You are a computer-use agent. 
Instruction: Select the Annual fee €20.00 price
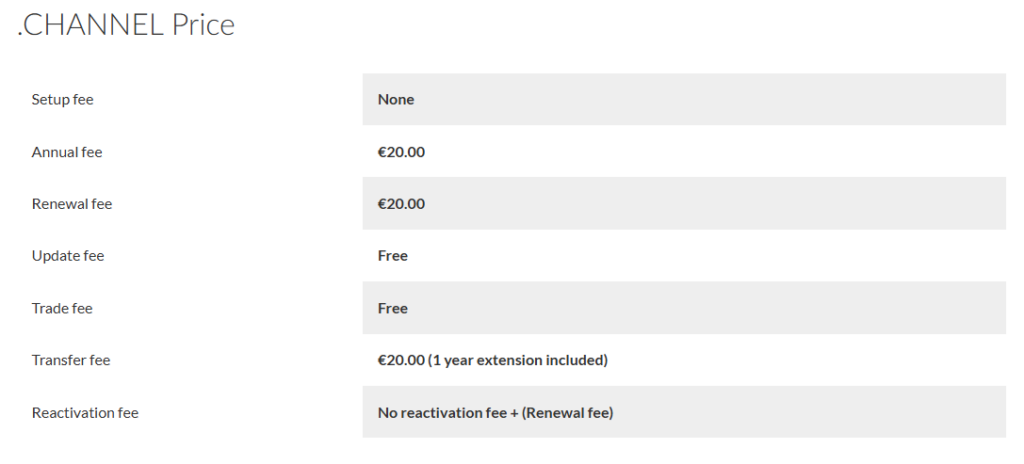401,152
